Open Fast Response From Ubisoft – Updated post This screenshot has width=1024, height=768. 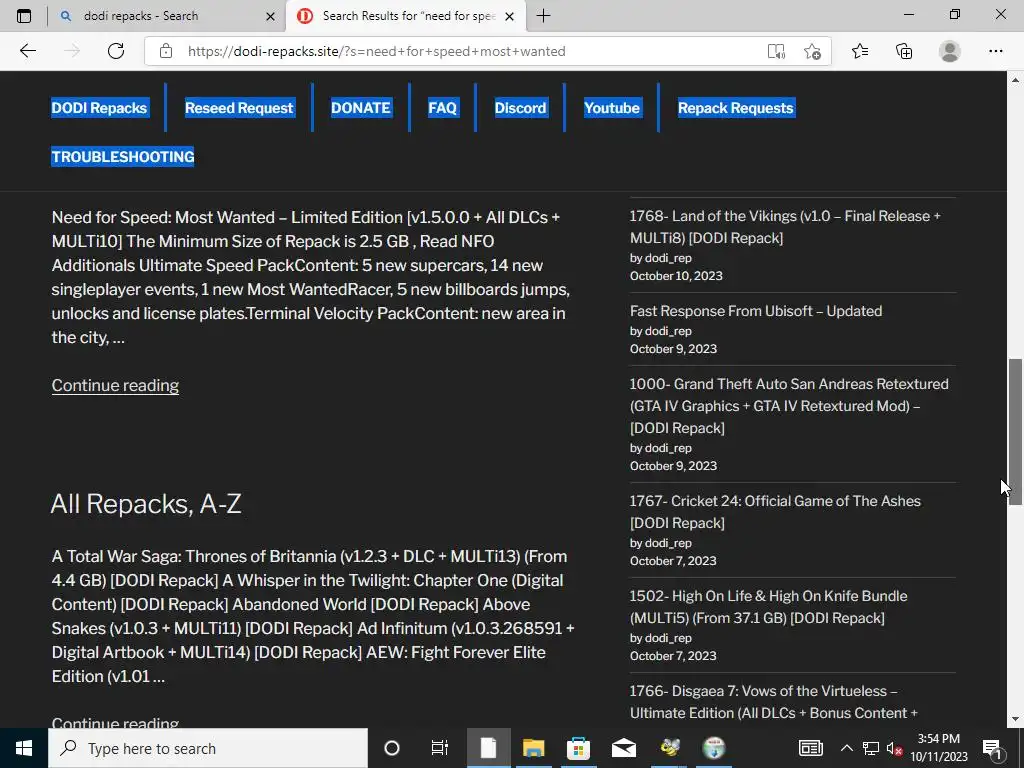point(756,311)
